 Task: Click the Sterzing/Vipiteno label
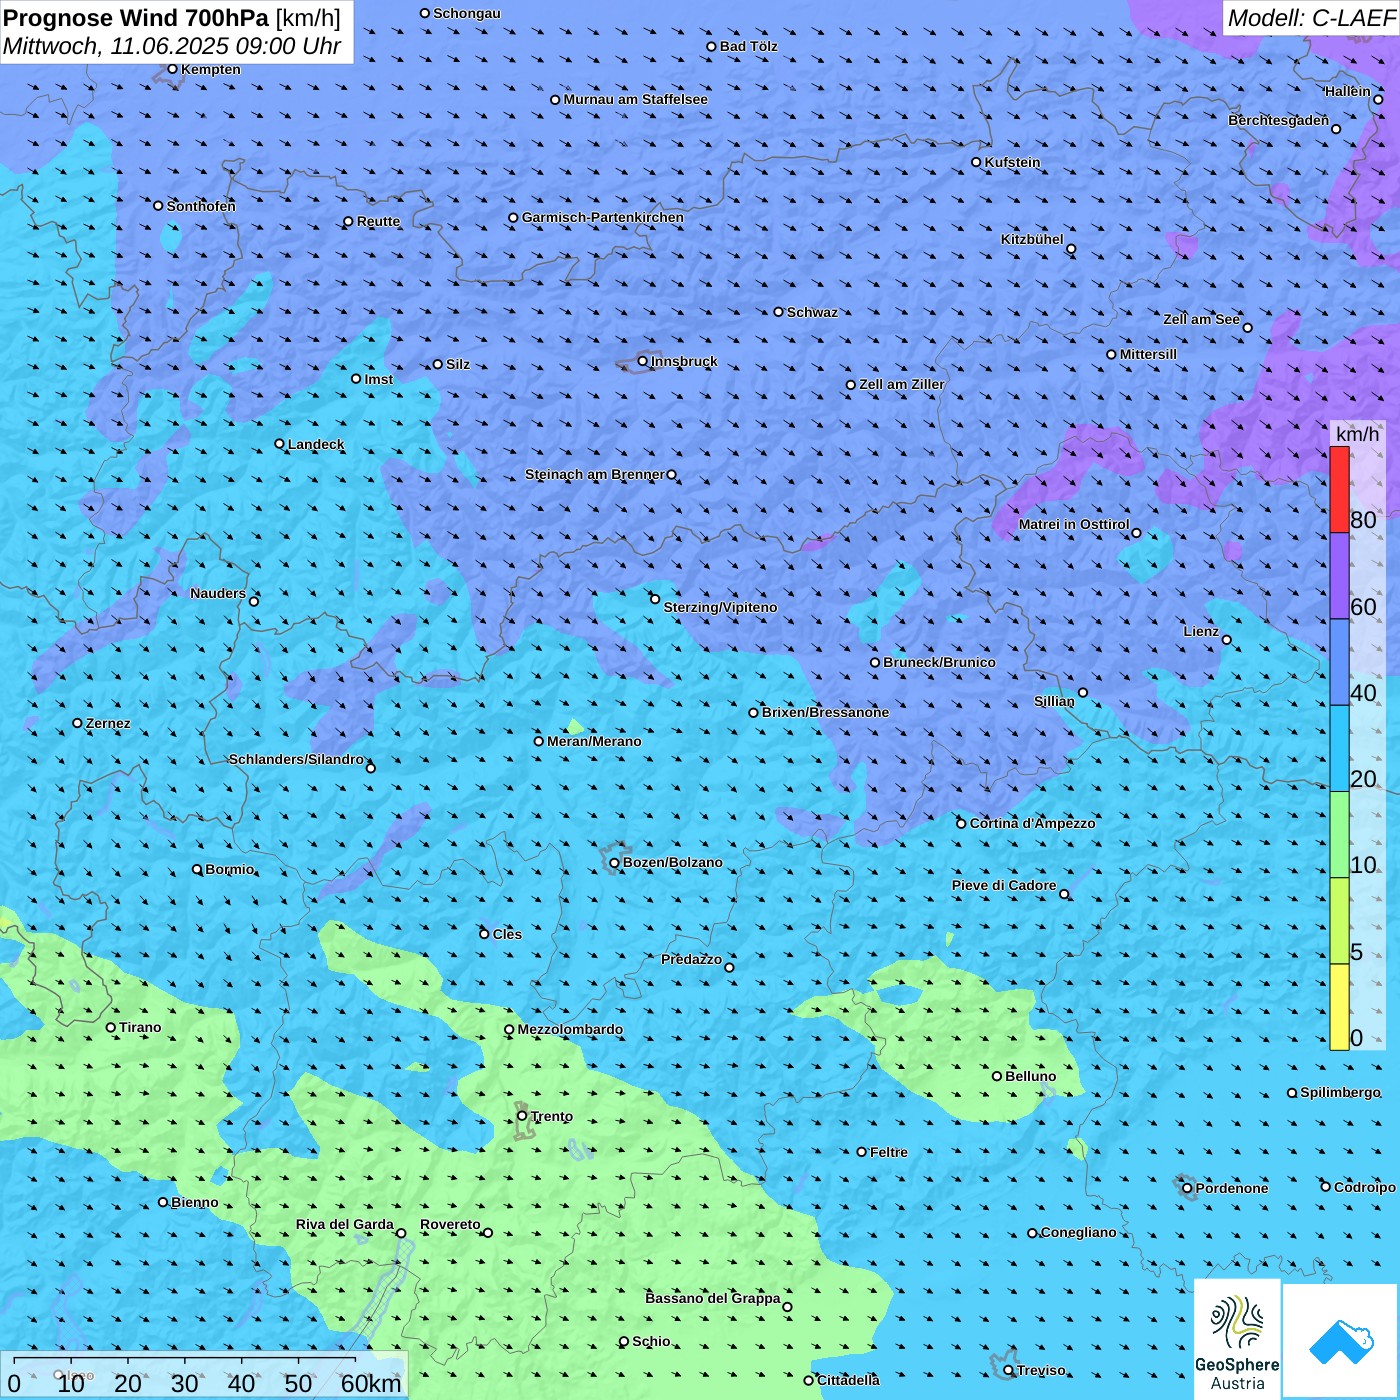720,607
